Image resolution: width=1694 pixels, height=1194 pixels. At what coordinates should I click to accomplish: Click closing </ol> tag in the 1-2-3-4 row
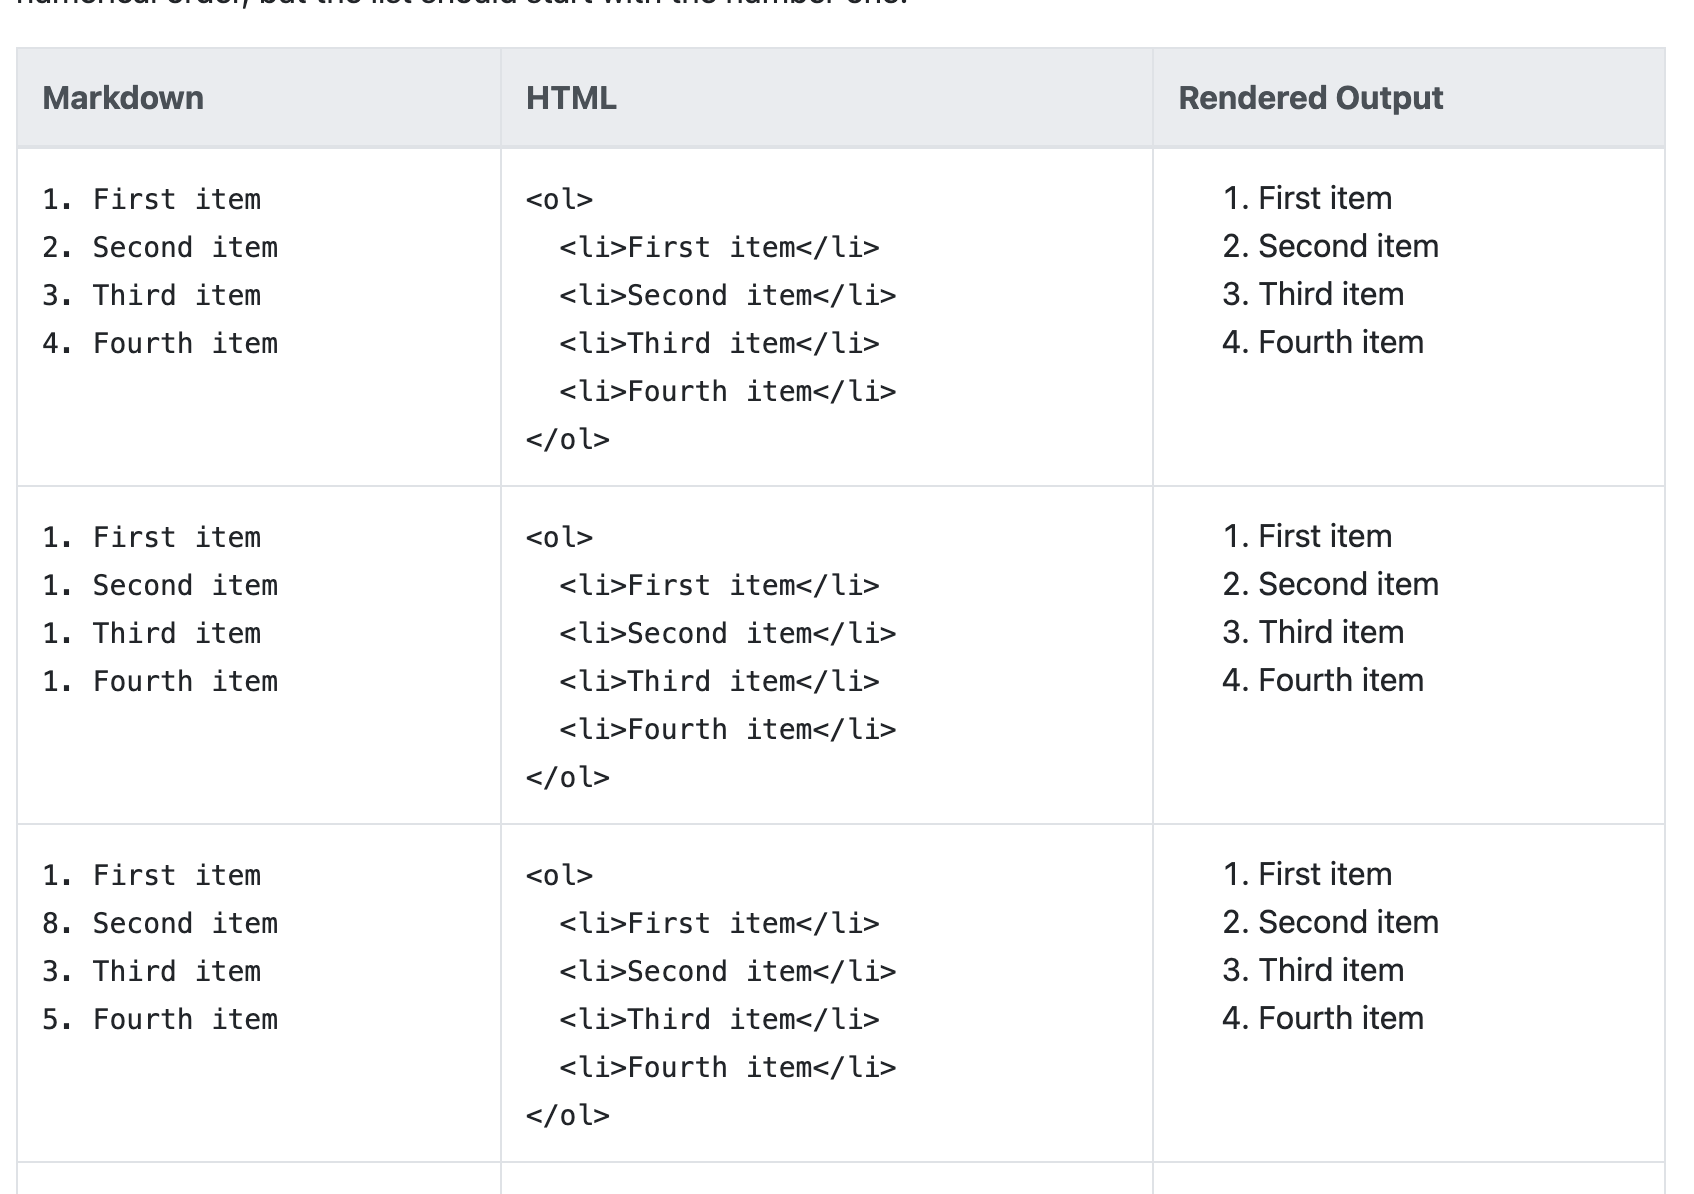click(x=568, y=439)
